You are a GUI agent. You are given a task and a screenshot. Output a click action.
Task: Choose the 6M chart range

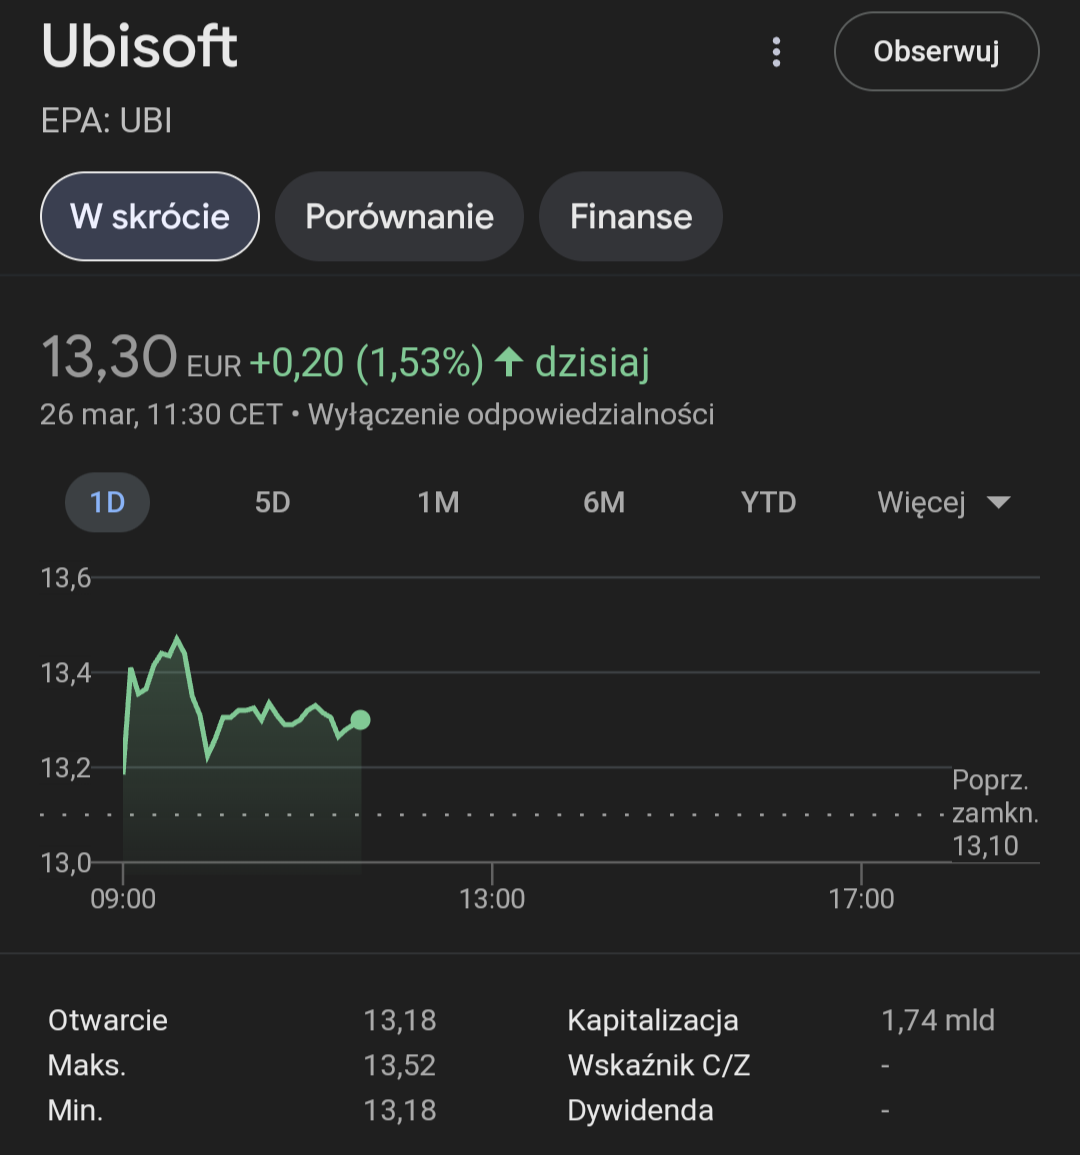click(x=604, y=502)
